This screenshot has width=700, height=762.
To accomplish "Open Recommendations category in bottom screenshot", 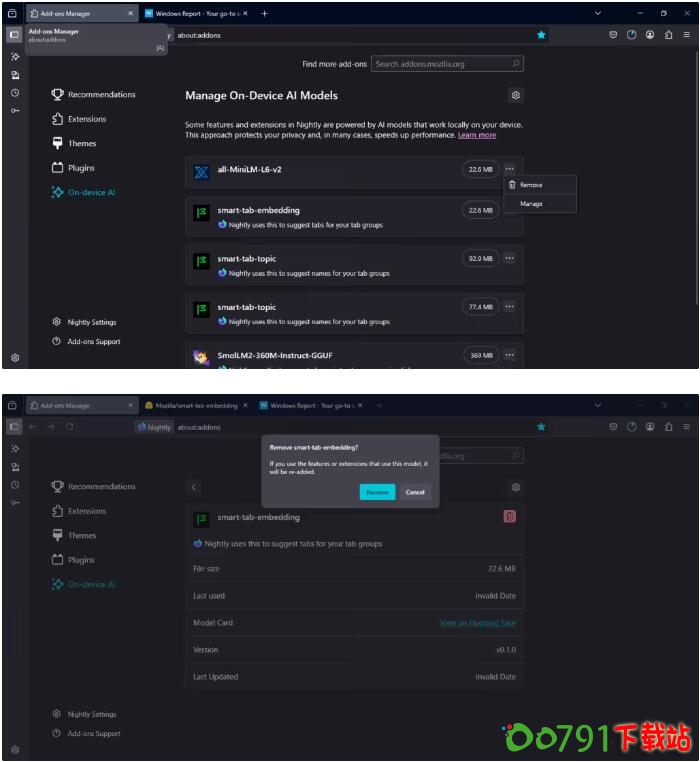I will click(x=93, y=486).
